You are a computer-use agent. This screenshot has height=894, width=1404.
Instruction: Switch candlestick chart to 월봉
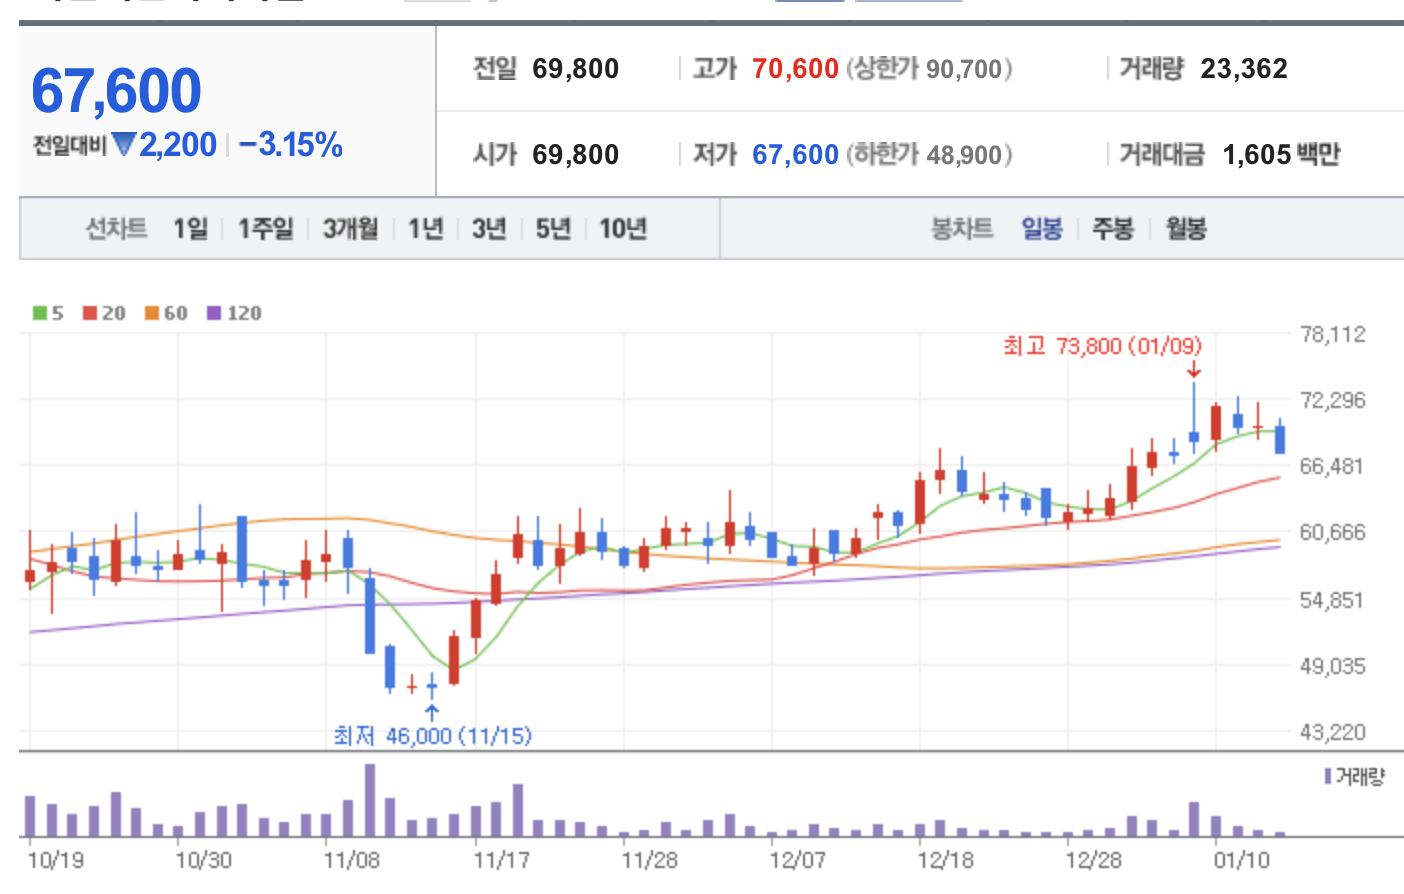(1185, 229)
